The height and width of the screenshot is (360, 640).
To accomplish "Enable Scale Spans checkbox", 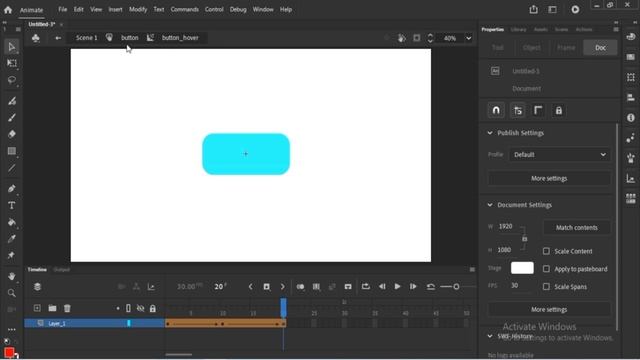I will tap(546, 287).
